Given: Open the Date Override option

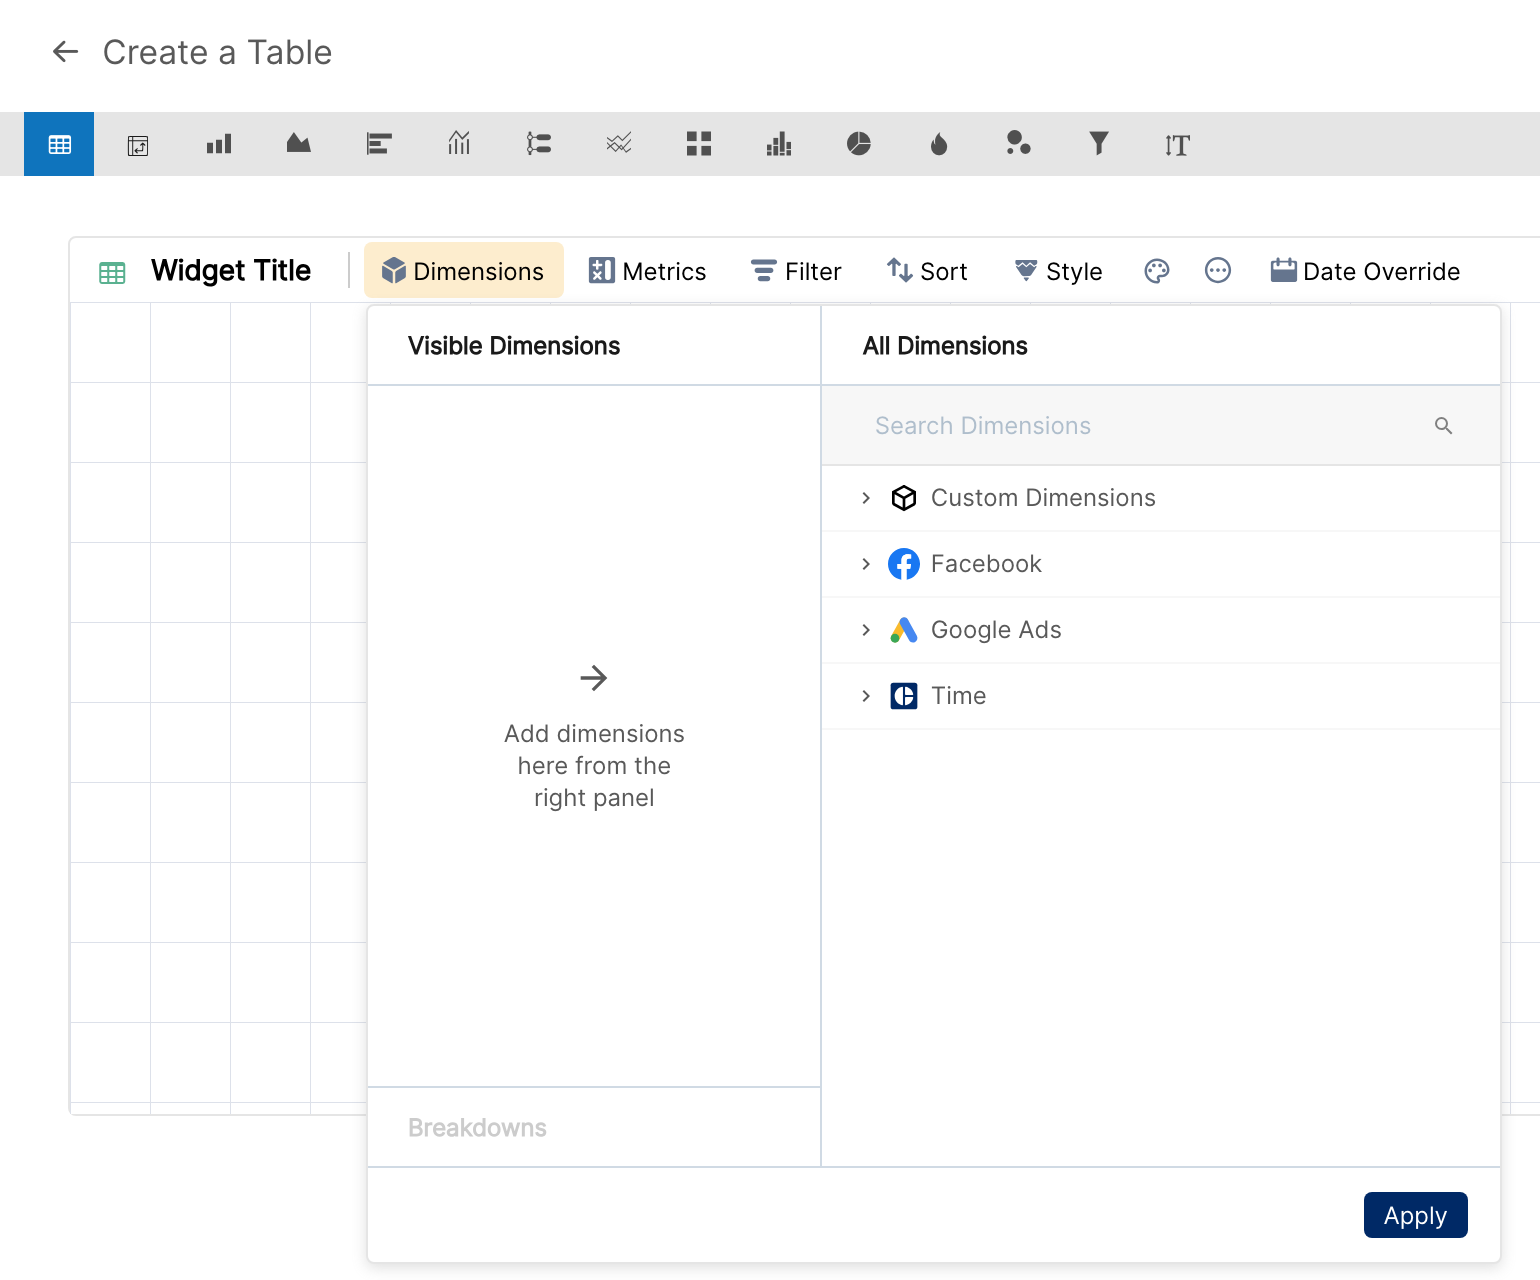Looking at the screenshot, I should pyautogui.click(x=1365, y=271).
